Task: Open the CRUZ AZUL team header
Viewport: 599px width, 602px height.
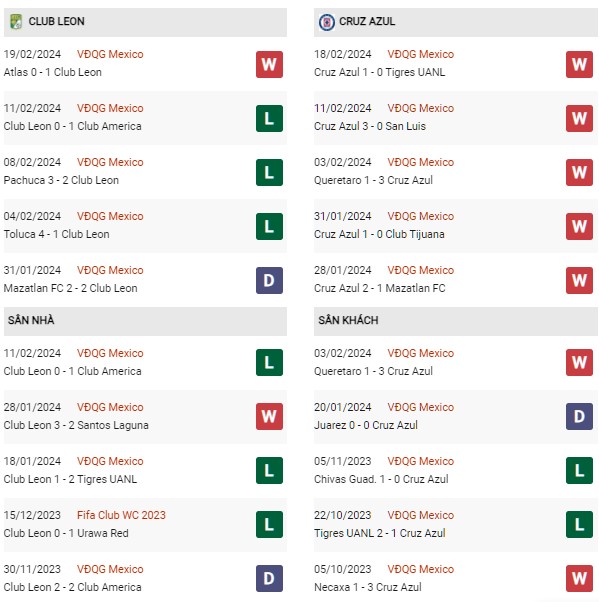Action: coord(455,22)
